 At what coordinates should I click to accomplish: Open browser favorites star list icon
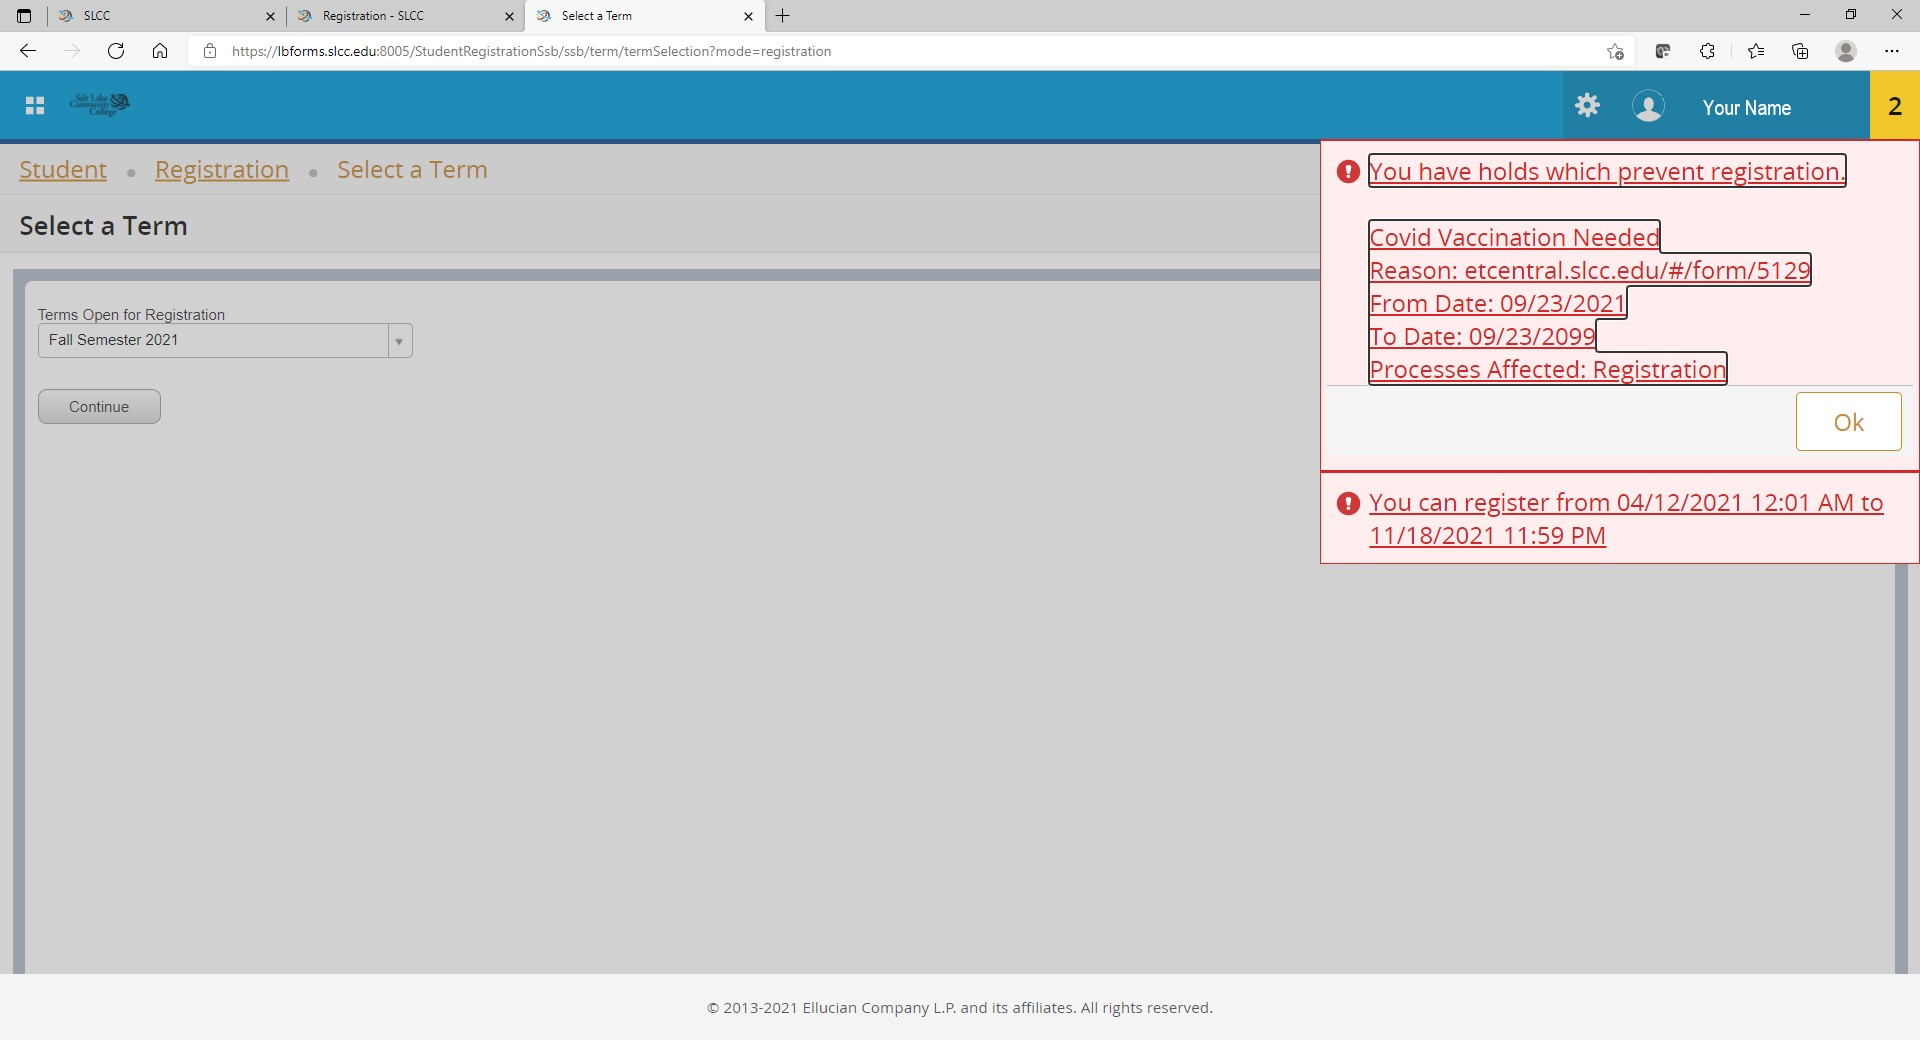(x=1755, y=51)
